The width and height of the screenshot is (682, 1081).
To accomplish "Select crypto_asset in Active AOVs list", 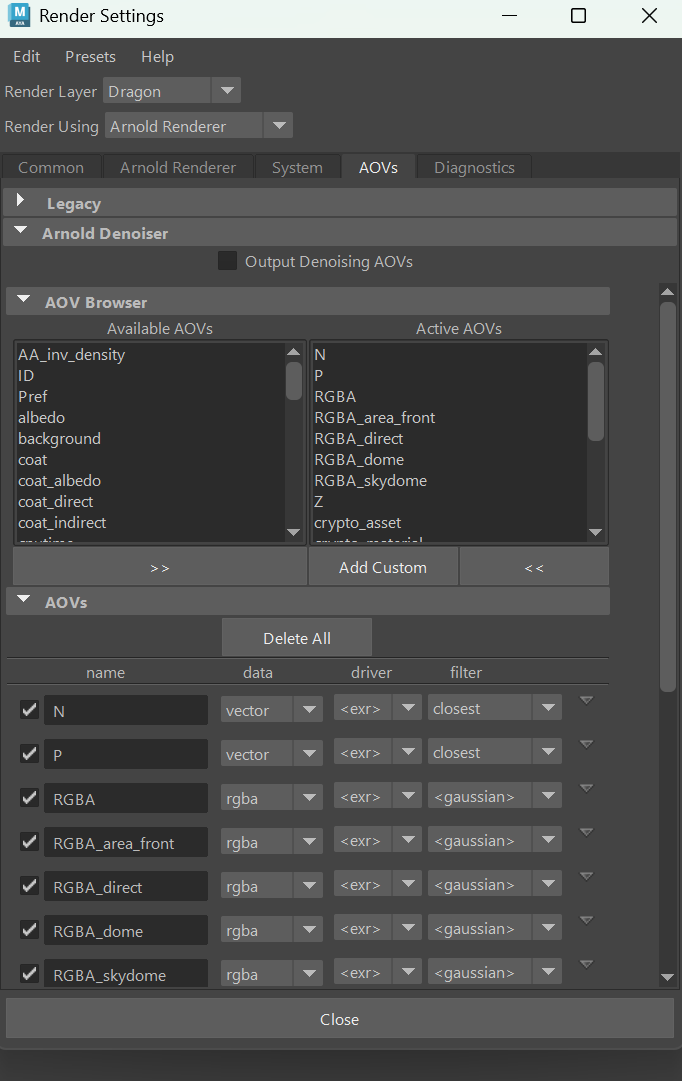I will tap(358, 523).
